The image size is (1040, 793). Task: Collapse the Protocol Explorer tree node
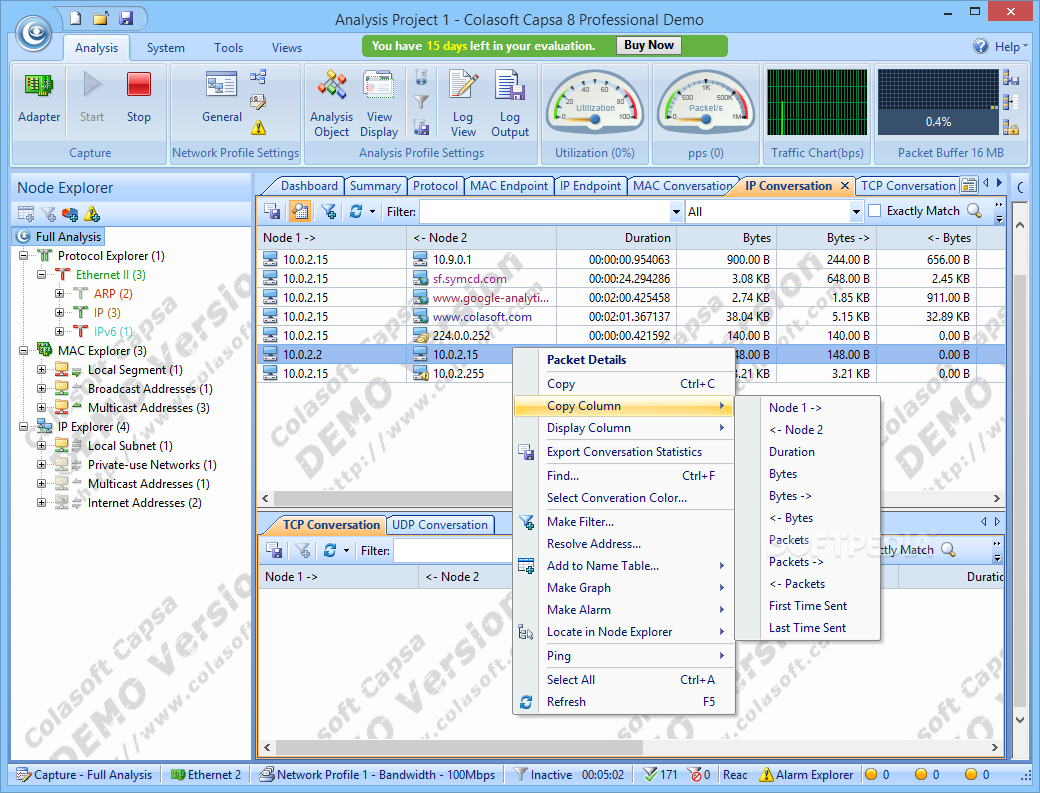(23, 255)
